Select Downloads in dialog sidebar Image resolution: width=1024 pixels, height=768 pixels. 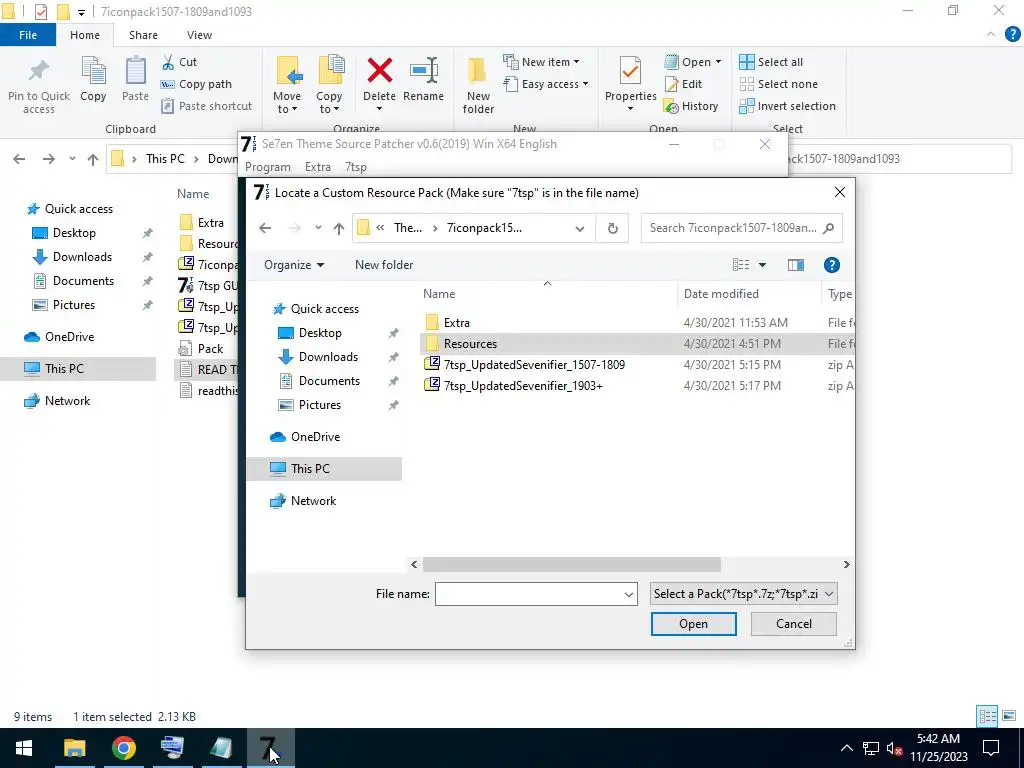[x=328, y=357]
